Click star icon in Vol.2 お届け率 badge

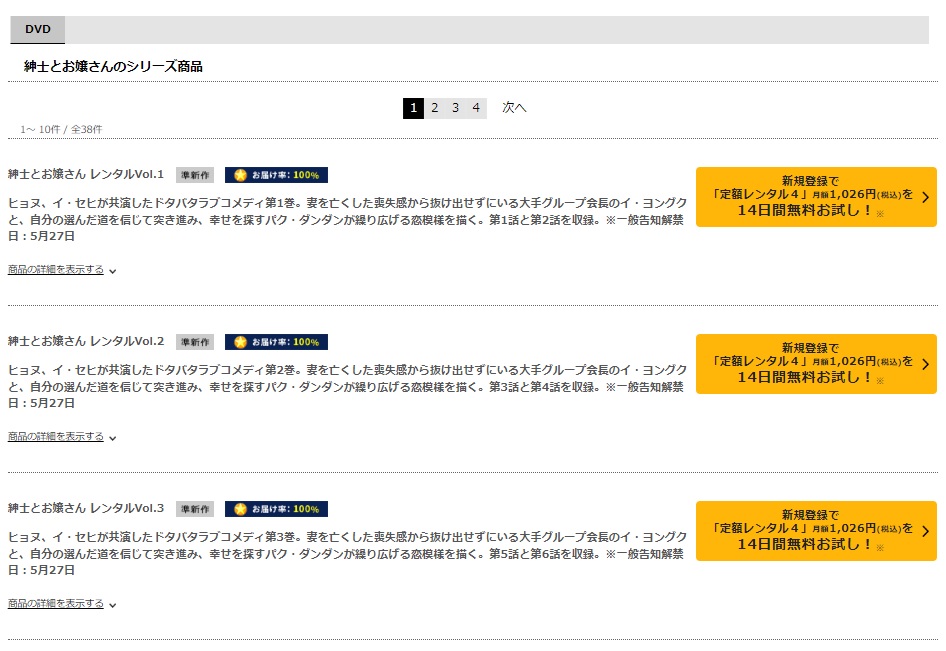(x=240, y=342)
